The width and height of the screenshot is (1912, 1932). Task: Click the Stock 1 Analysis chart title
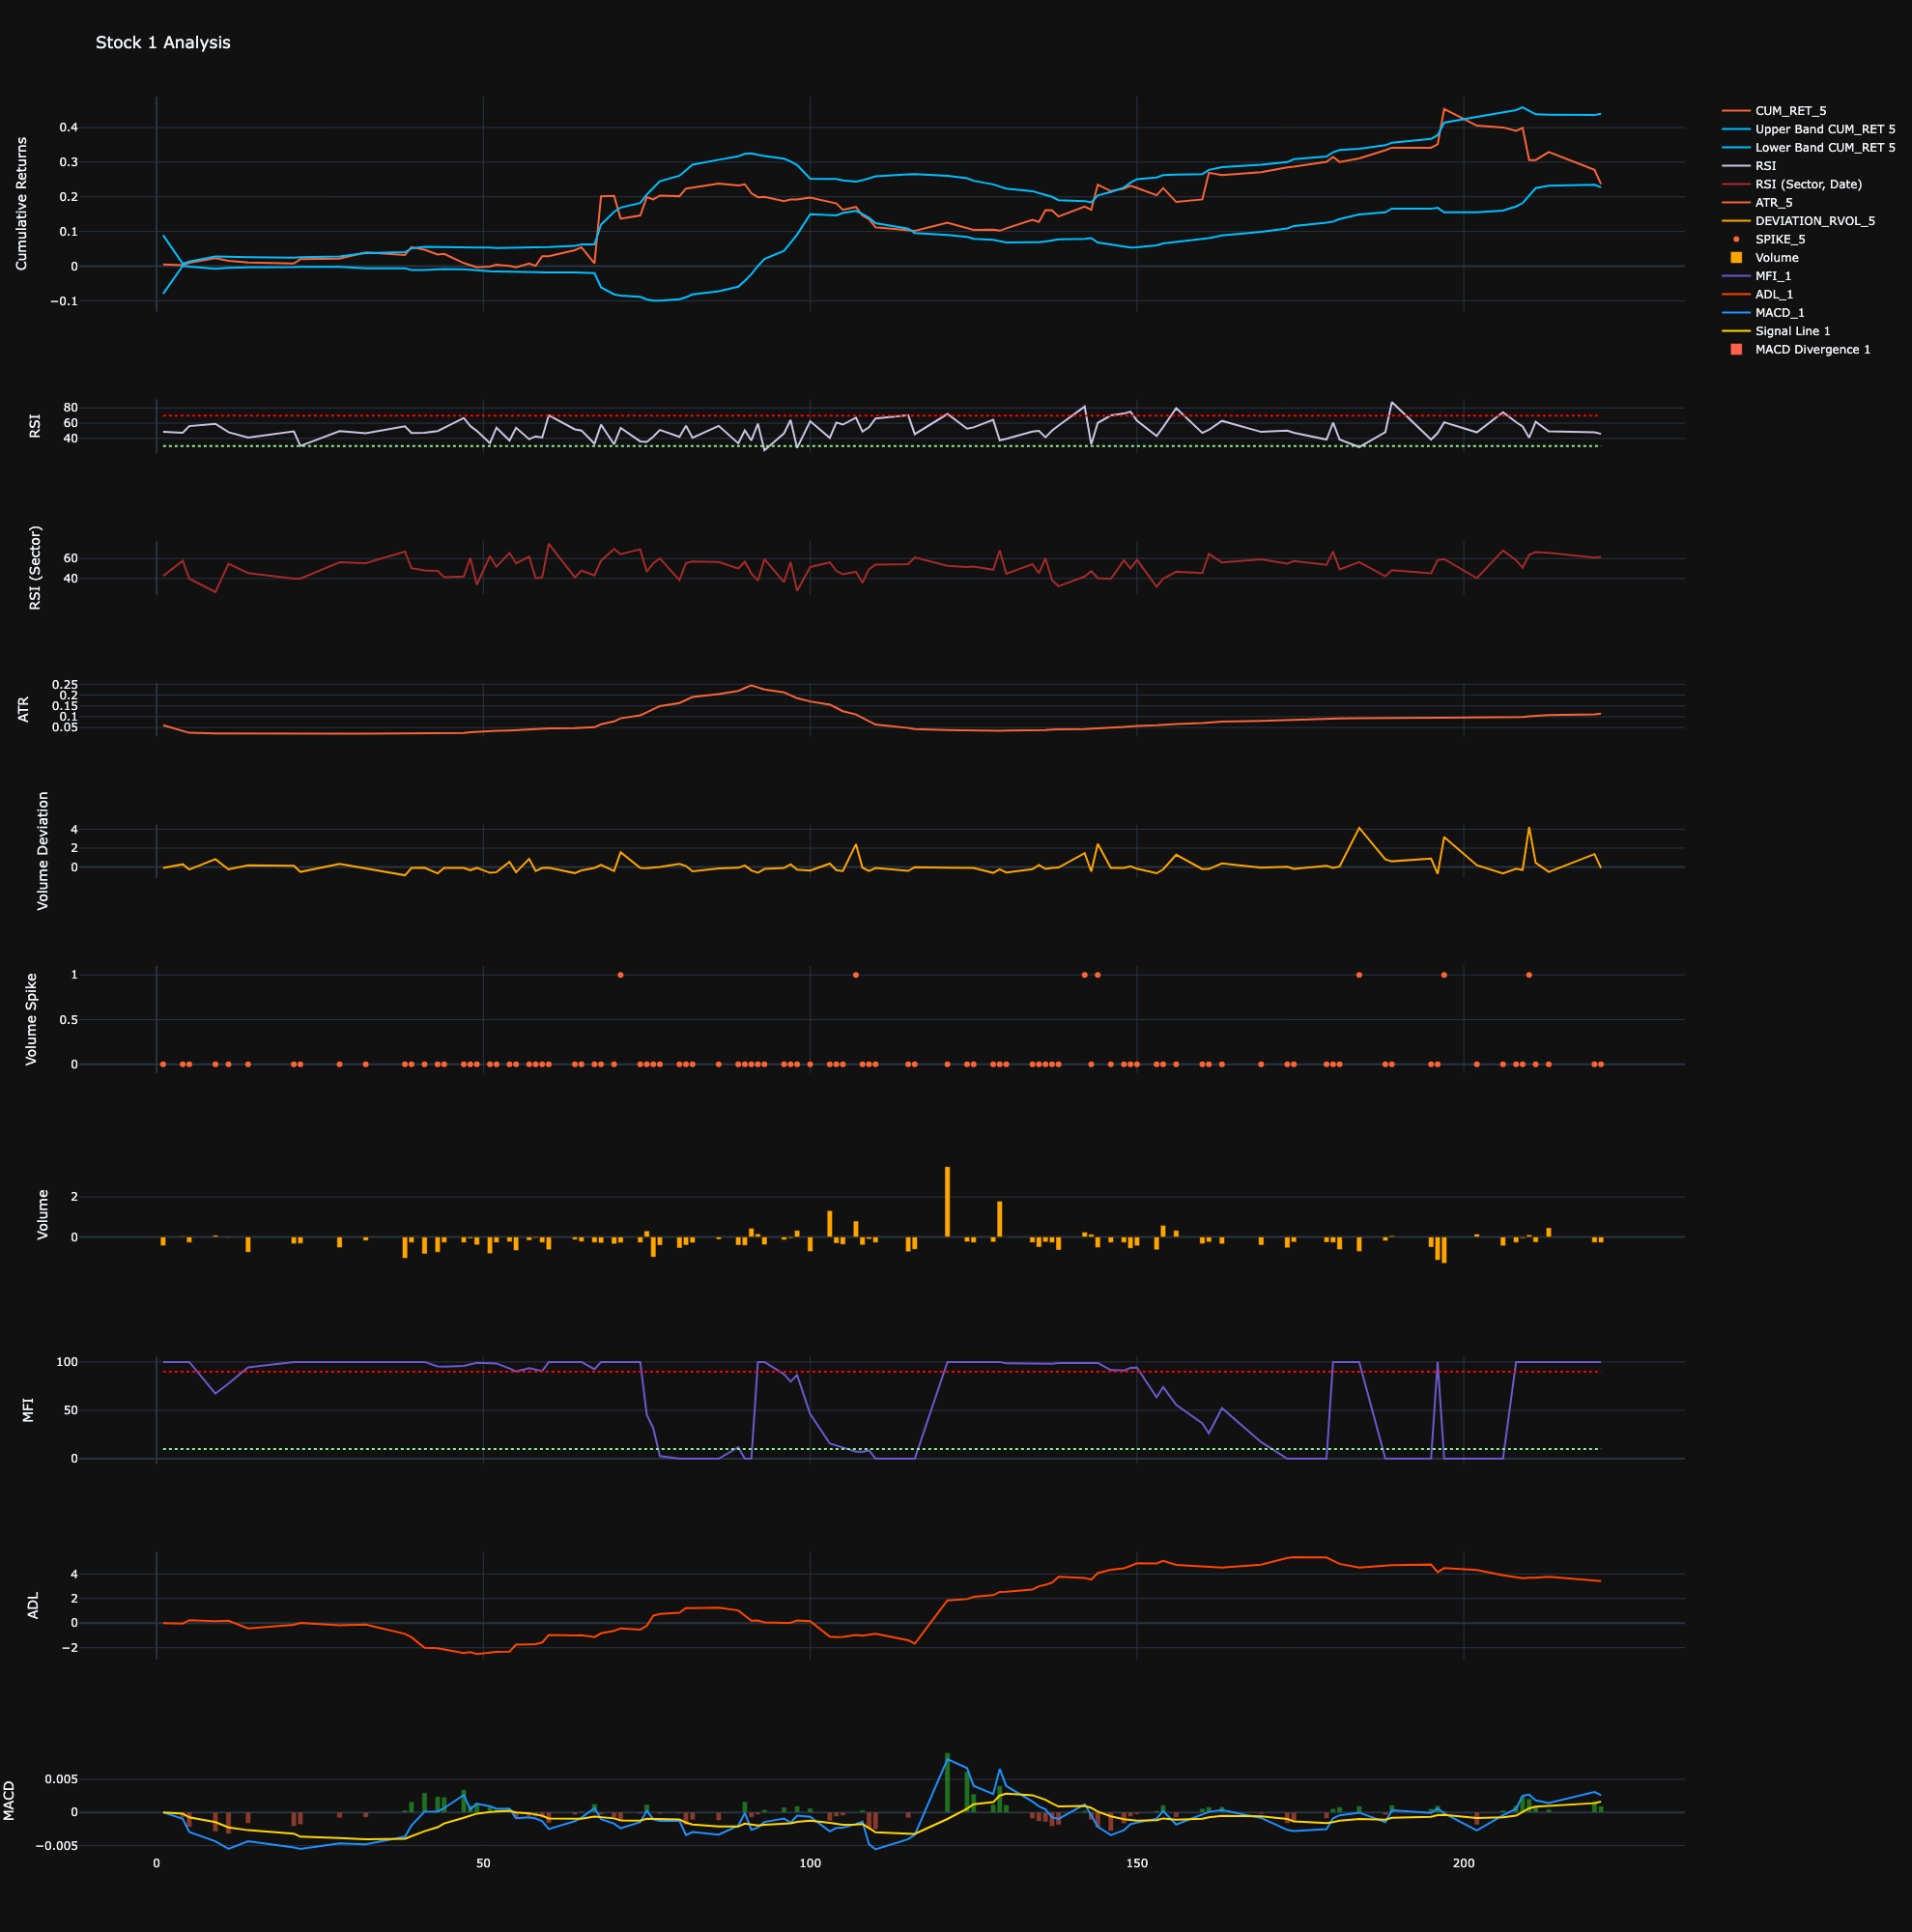point(163,43)
